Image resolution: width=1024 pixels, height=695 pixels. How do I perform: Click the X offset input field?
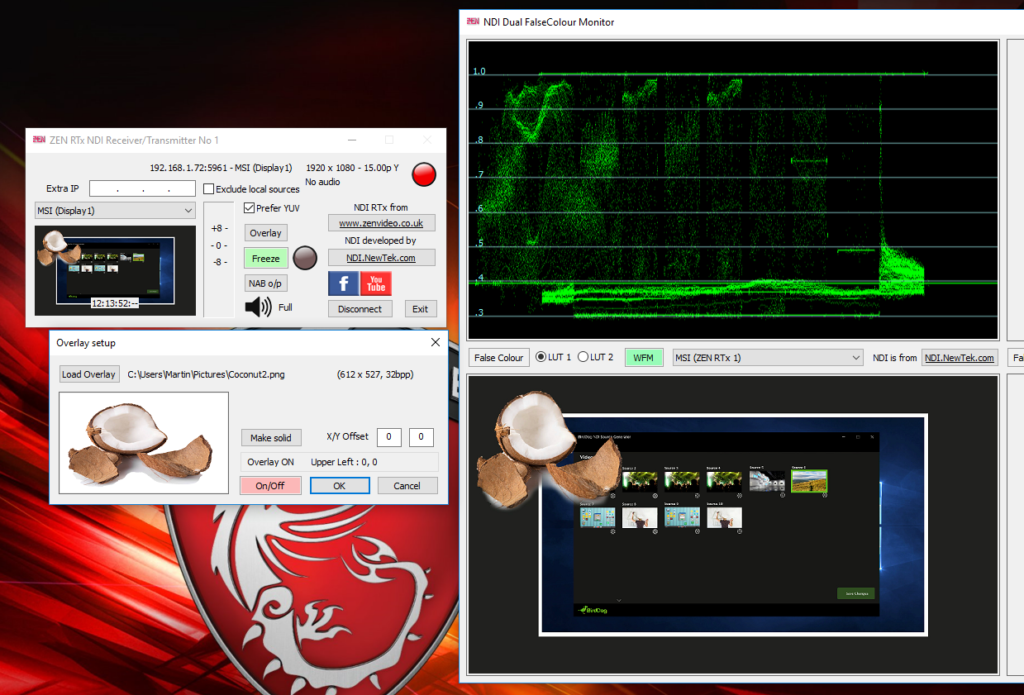(389, 437)
